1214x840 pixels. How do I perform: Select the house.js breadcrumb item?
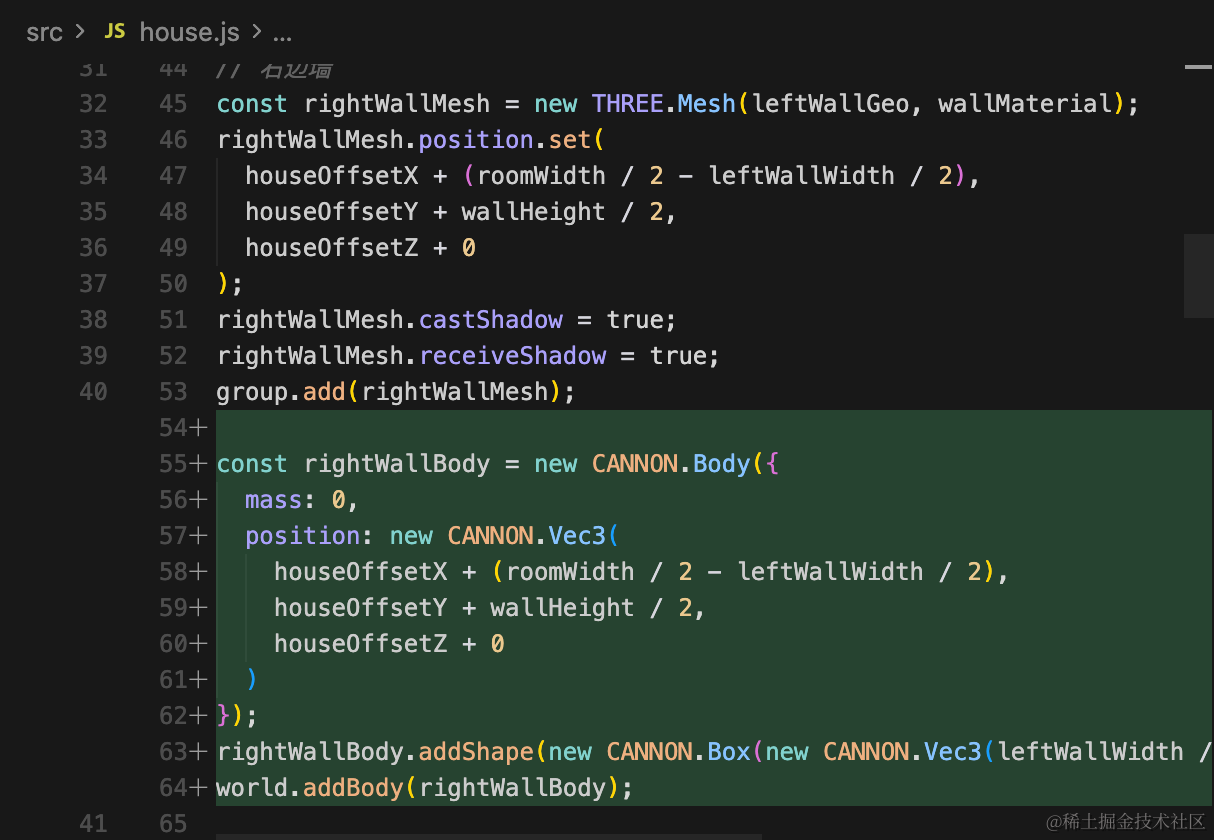pyautogui.click(x=189, y=32)
